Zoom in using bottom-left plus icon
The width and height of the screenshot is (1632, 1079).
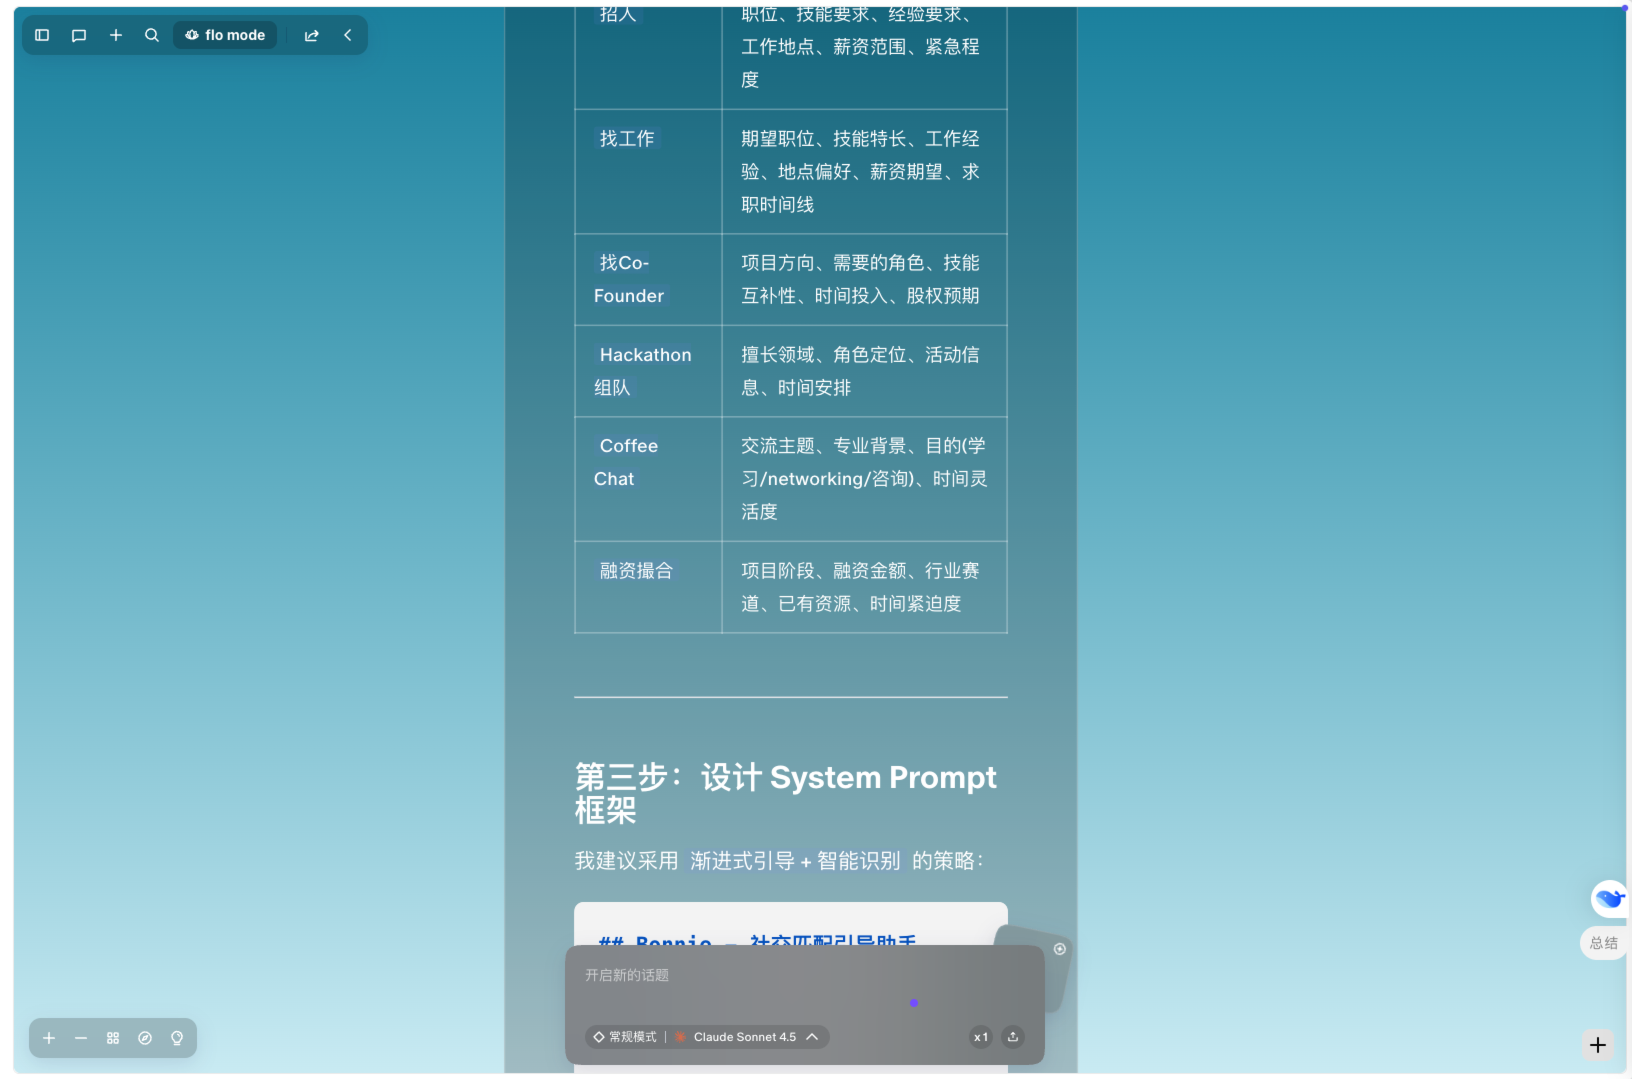[x=49, y=1038]
